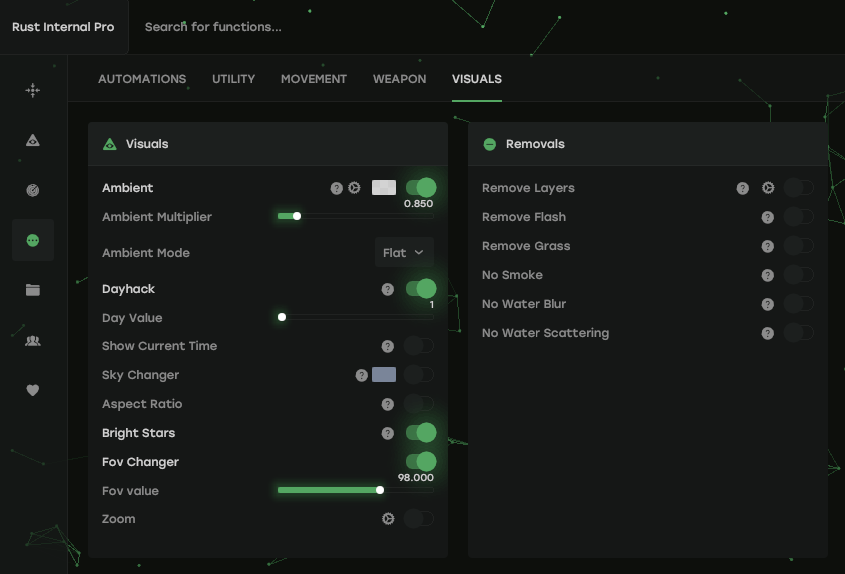Open the radar sidebar section
The height and width of the screenshot is (574, 845).
click(33, 190)
